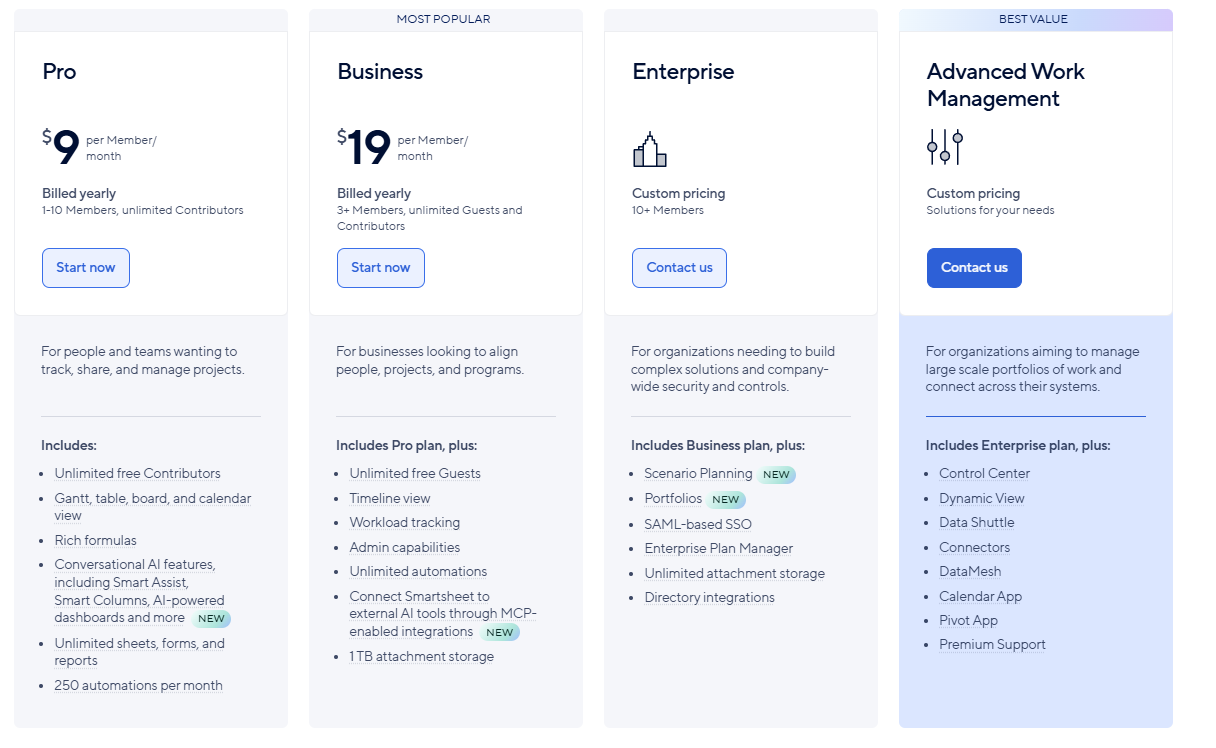Image resolution: width=1216 pixels, height=748 pixels.
Task: Click the Advanced Work Management sliders icon
Action: click(x=945, y=147)
